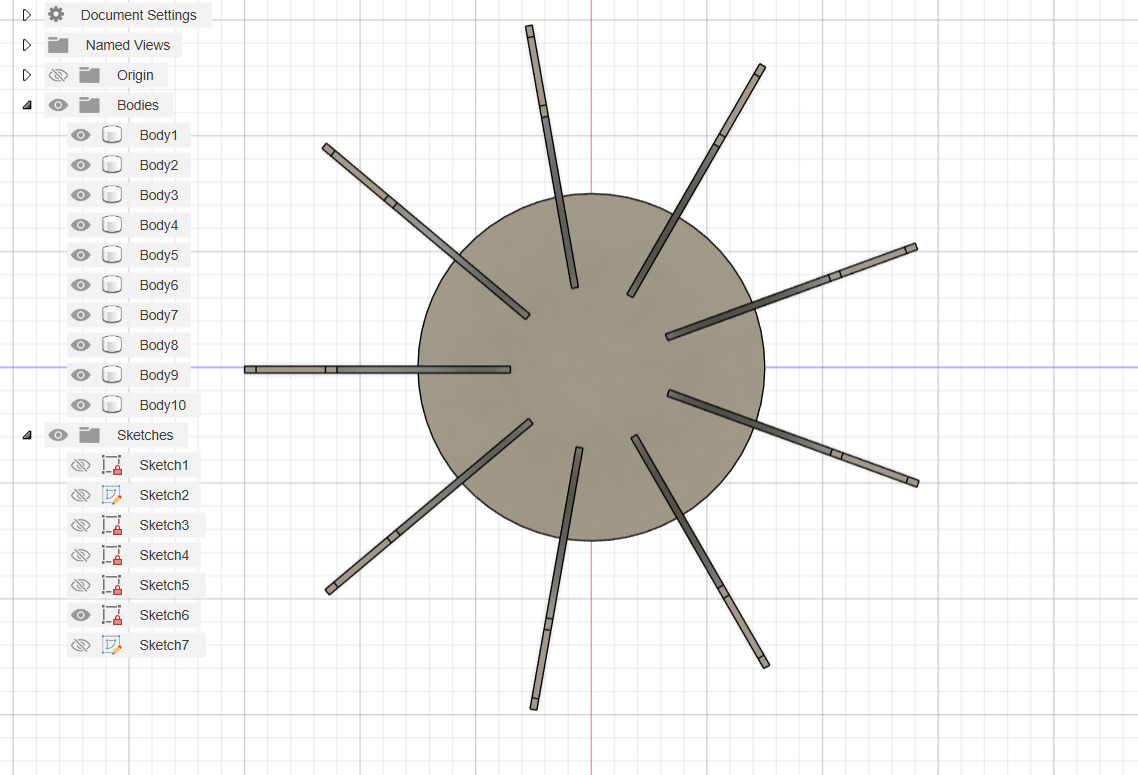This screenshot has height=775, width=1138.
Task: Expand the Origin tree node
Action: tap(26, 75)
